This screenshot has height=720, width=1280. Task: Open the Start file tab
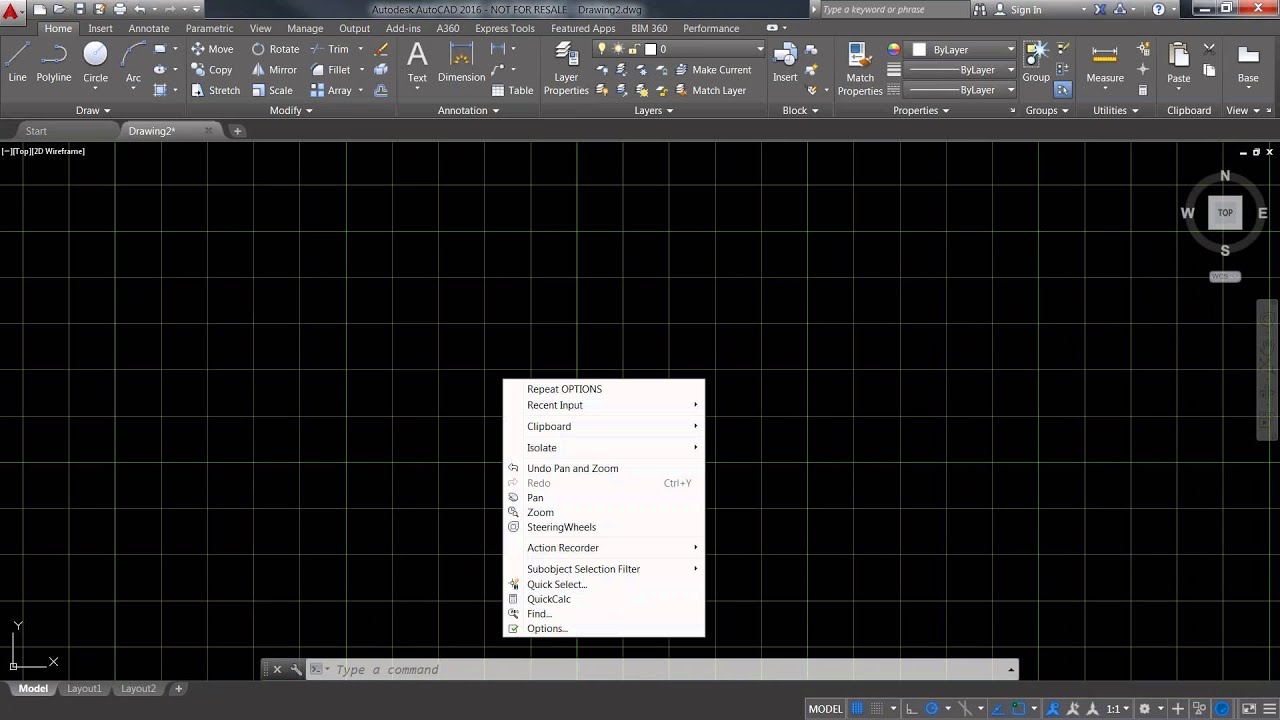(x=36, y=131)
